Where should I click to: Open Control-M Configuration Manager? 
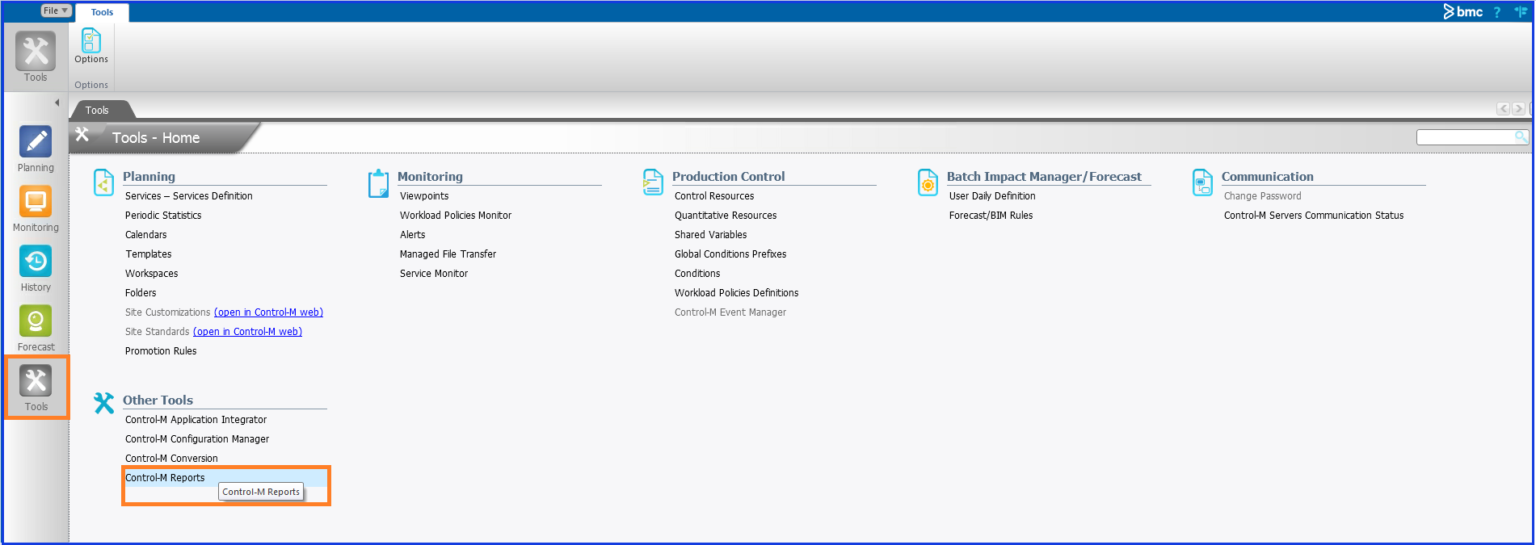pyautogui.click(x=197, y=439)
